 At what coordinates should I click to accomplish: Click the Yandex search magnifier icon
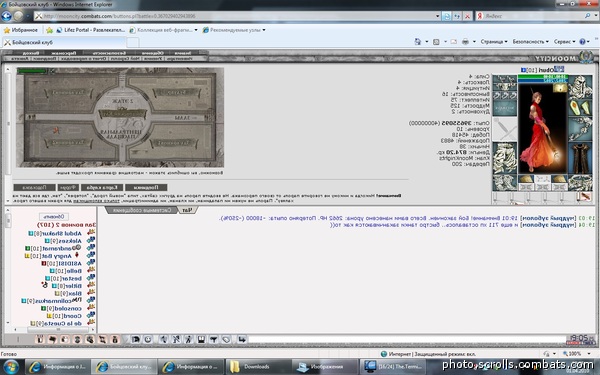[587, 16]
